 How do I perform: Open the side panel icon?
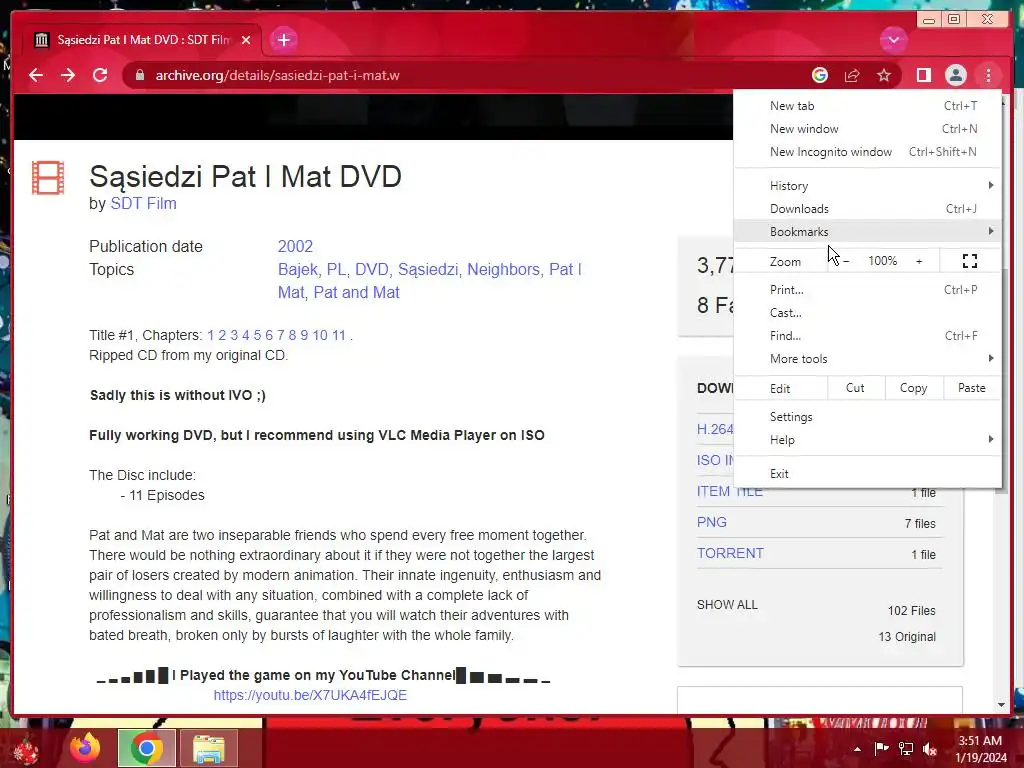tap(923, 75)
